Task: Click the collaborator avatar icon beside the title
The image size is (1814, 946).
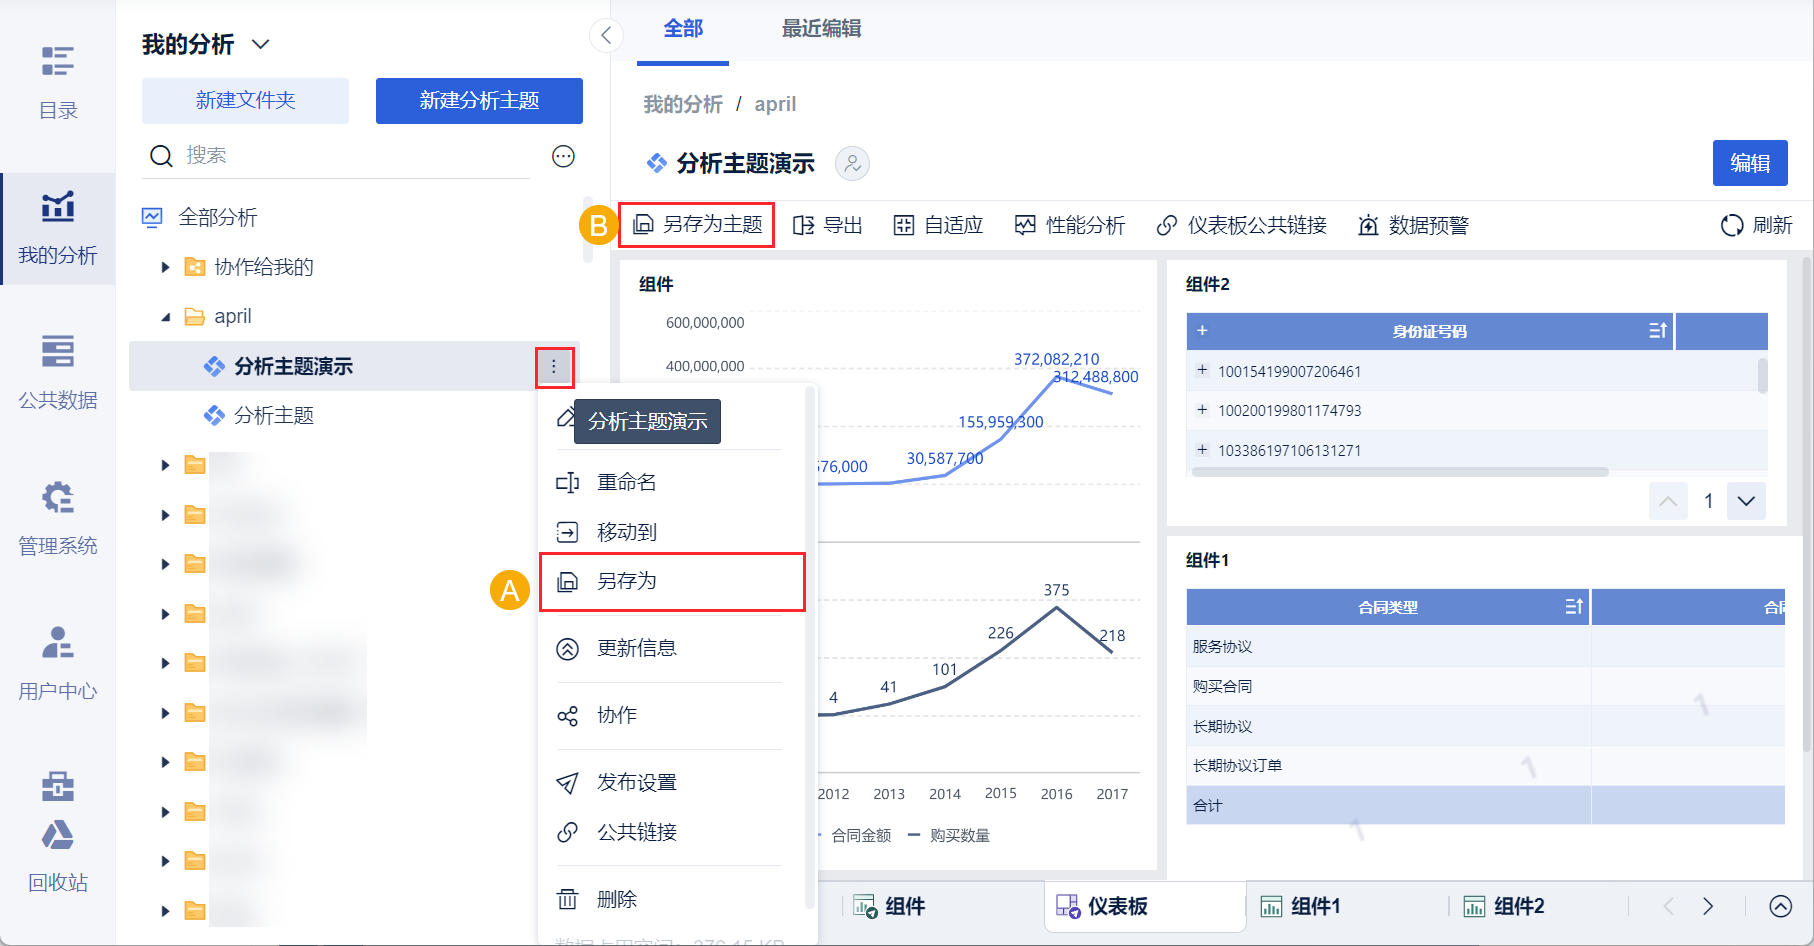Action: 852,163
